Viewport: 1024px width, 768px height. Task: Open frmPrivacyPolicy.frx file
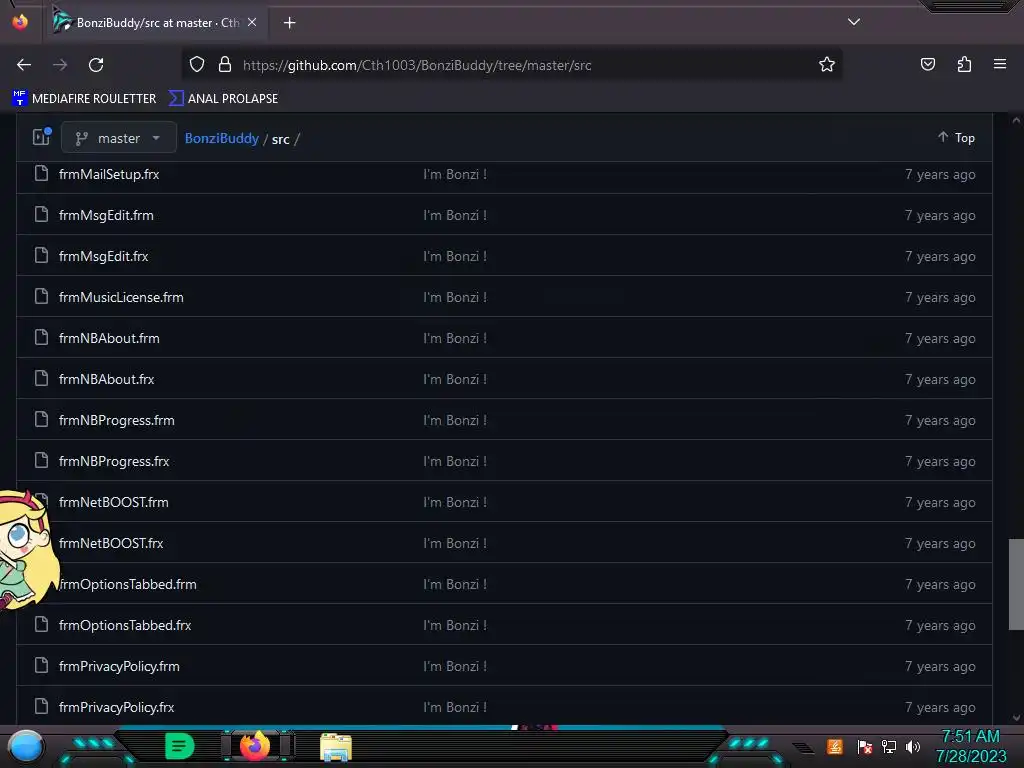click(x=117, y=707)
